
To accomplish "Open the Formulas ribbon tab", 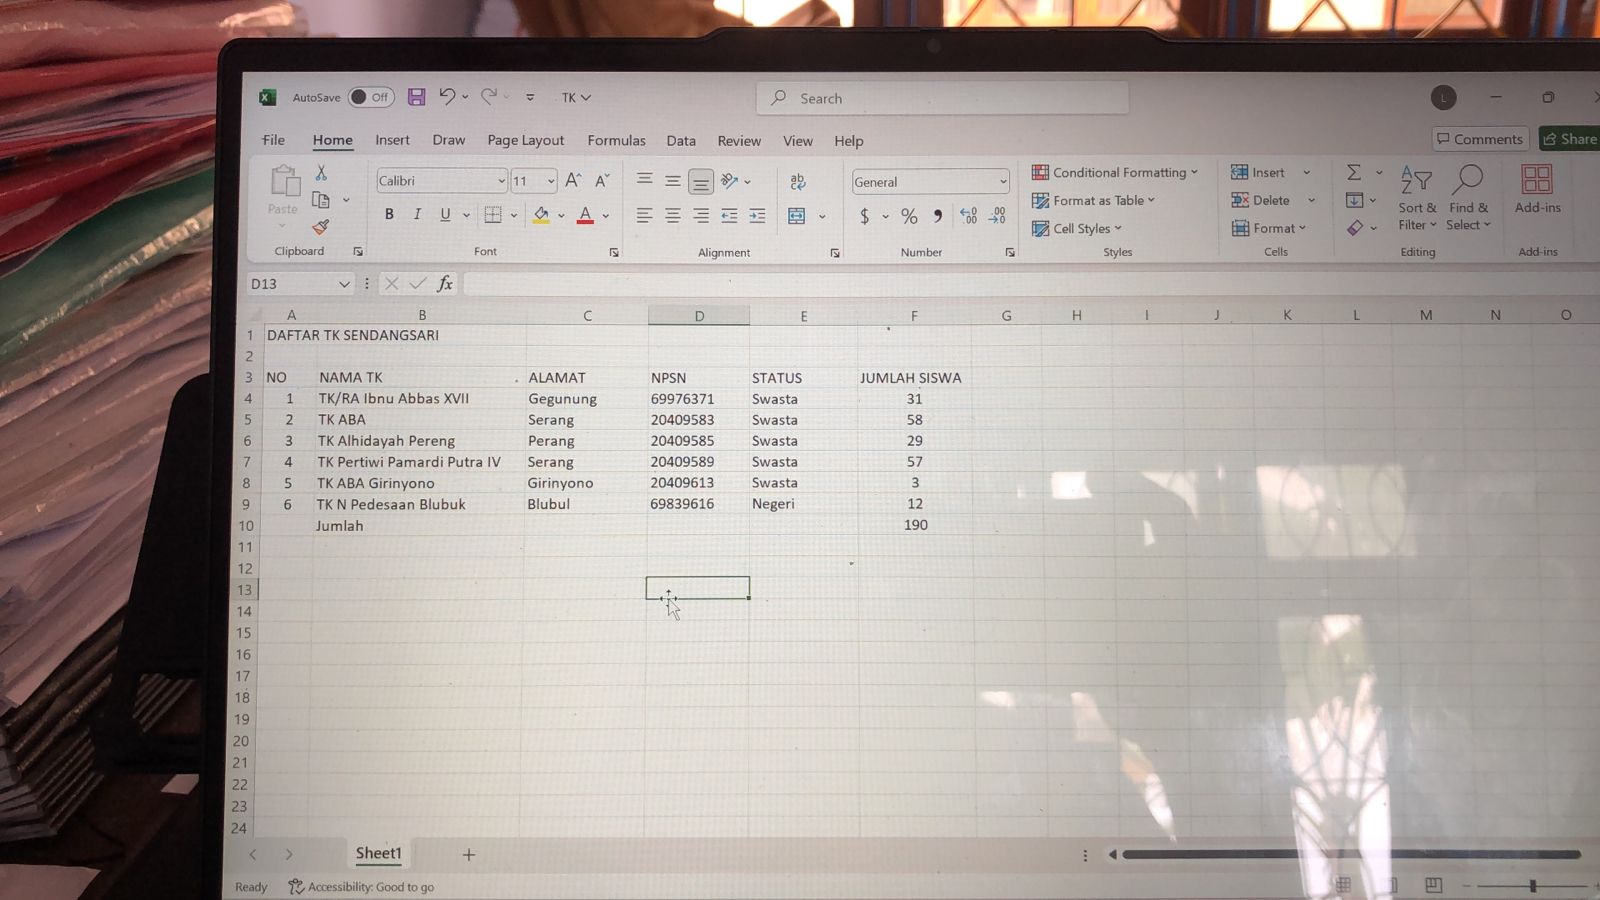I will point(616,140).
